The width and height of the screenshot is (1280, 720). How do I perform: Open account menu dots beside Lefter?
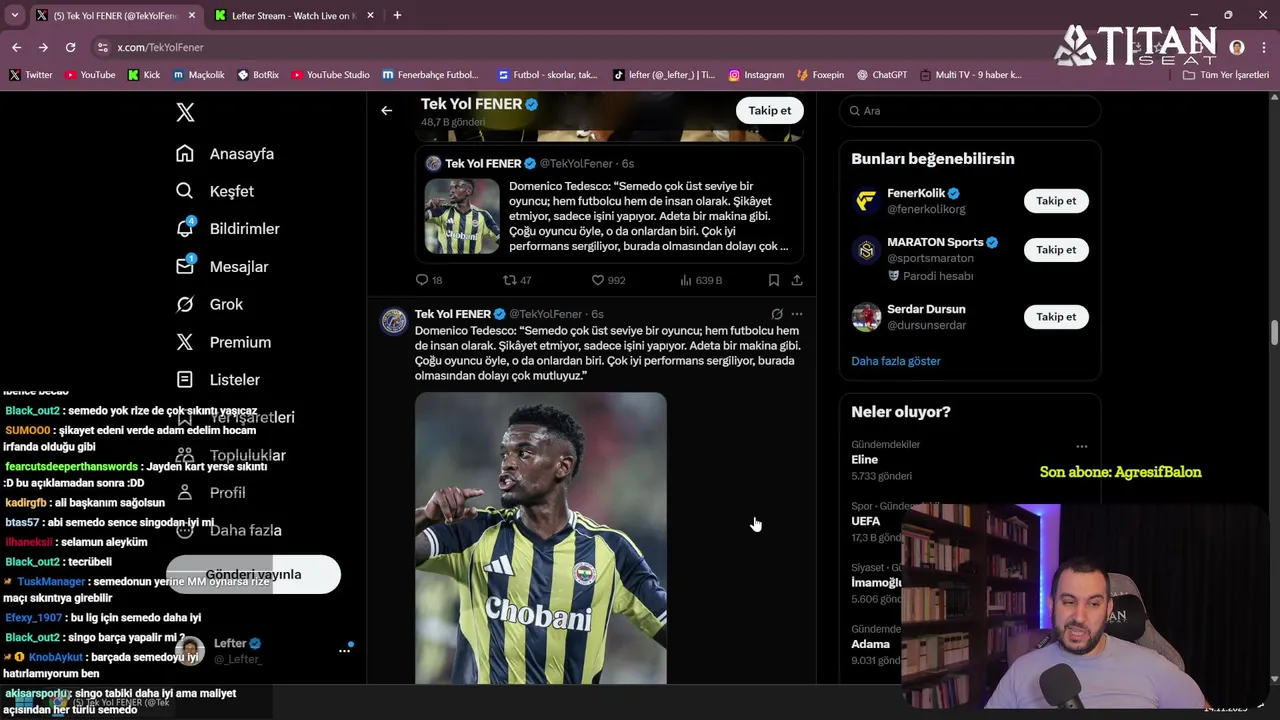point(344,651)
